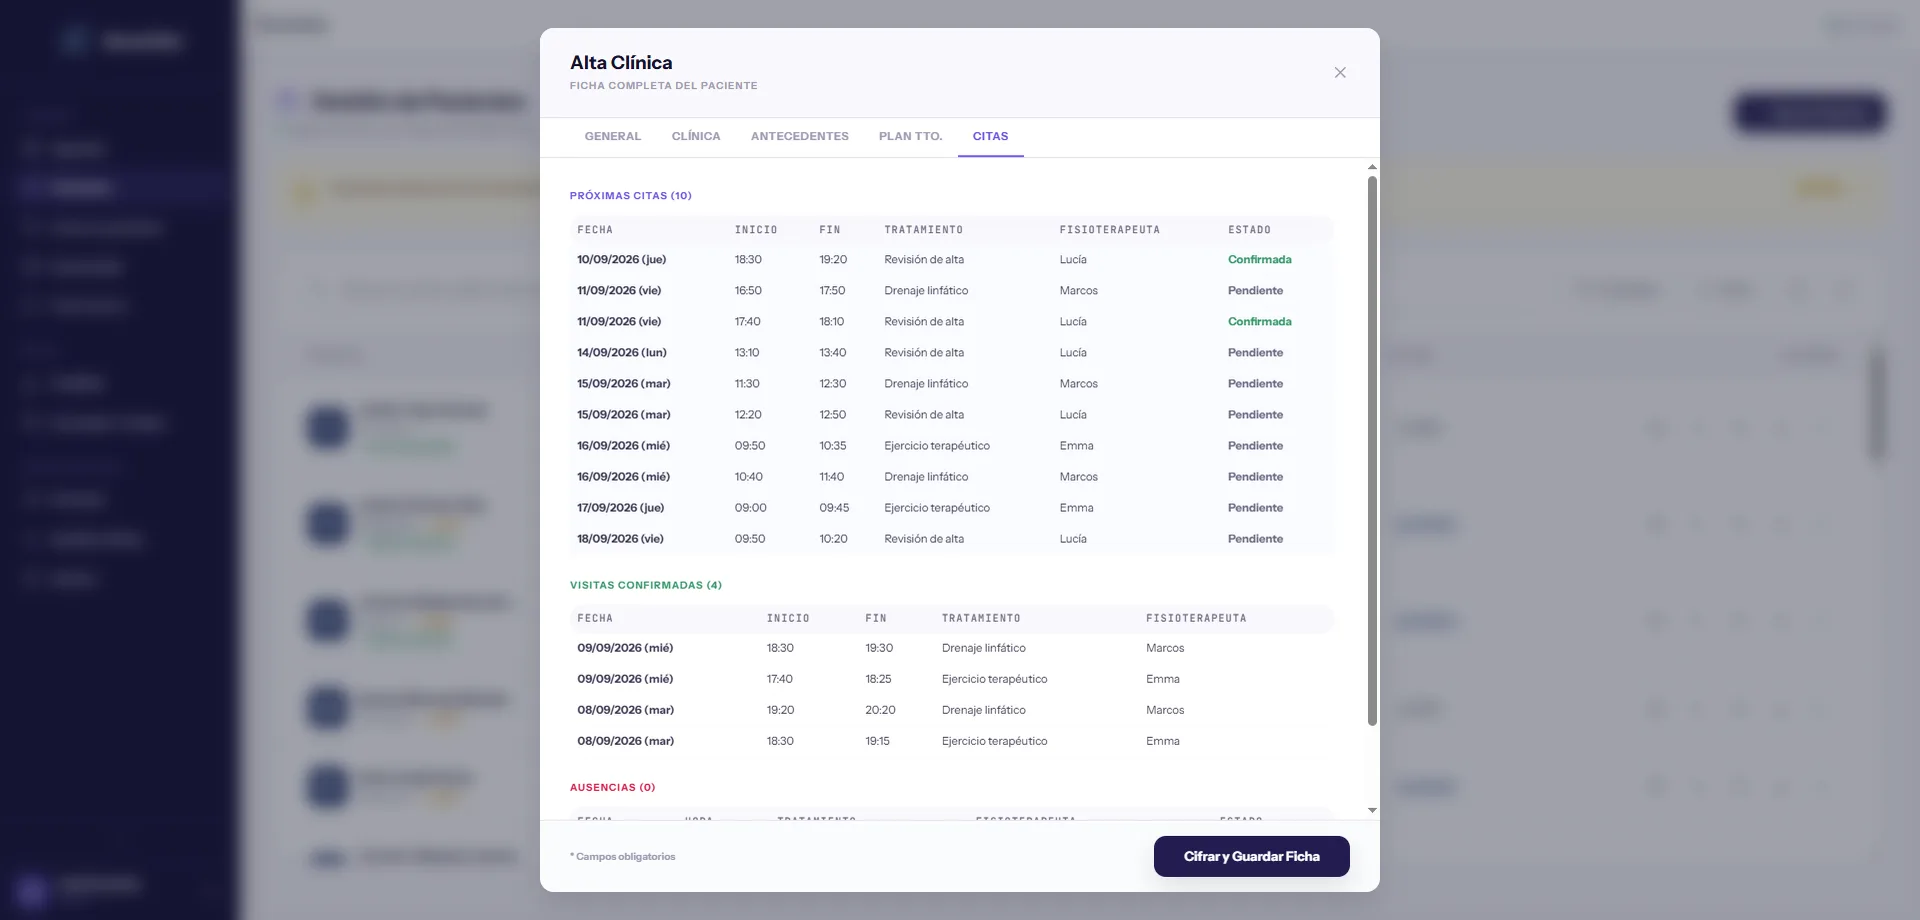Select the 10/09/2026 18:30 appointment row

[x=951, y=260]
